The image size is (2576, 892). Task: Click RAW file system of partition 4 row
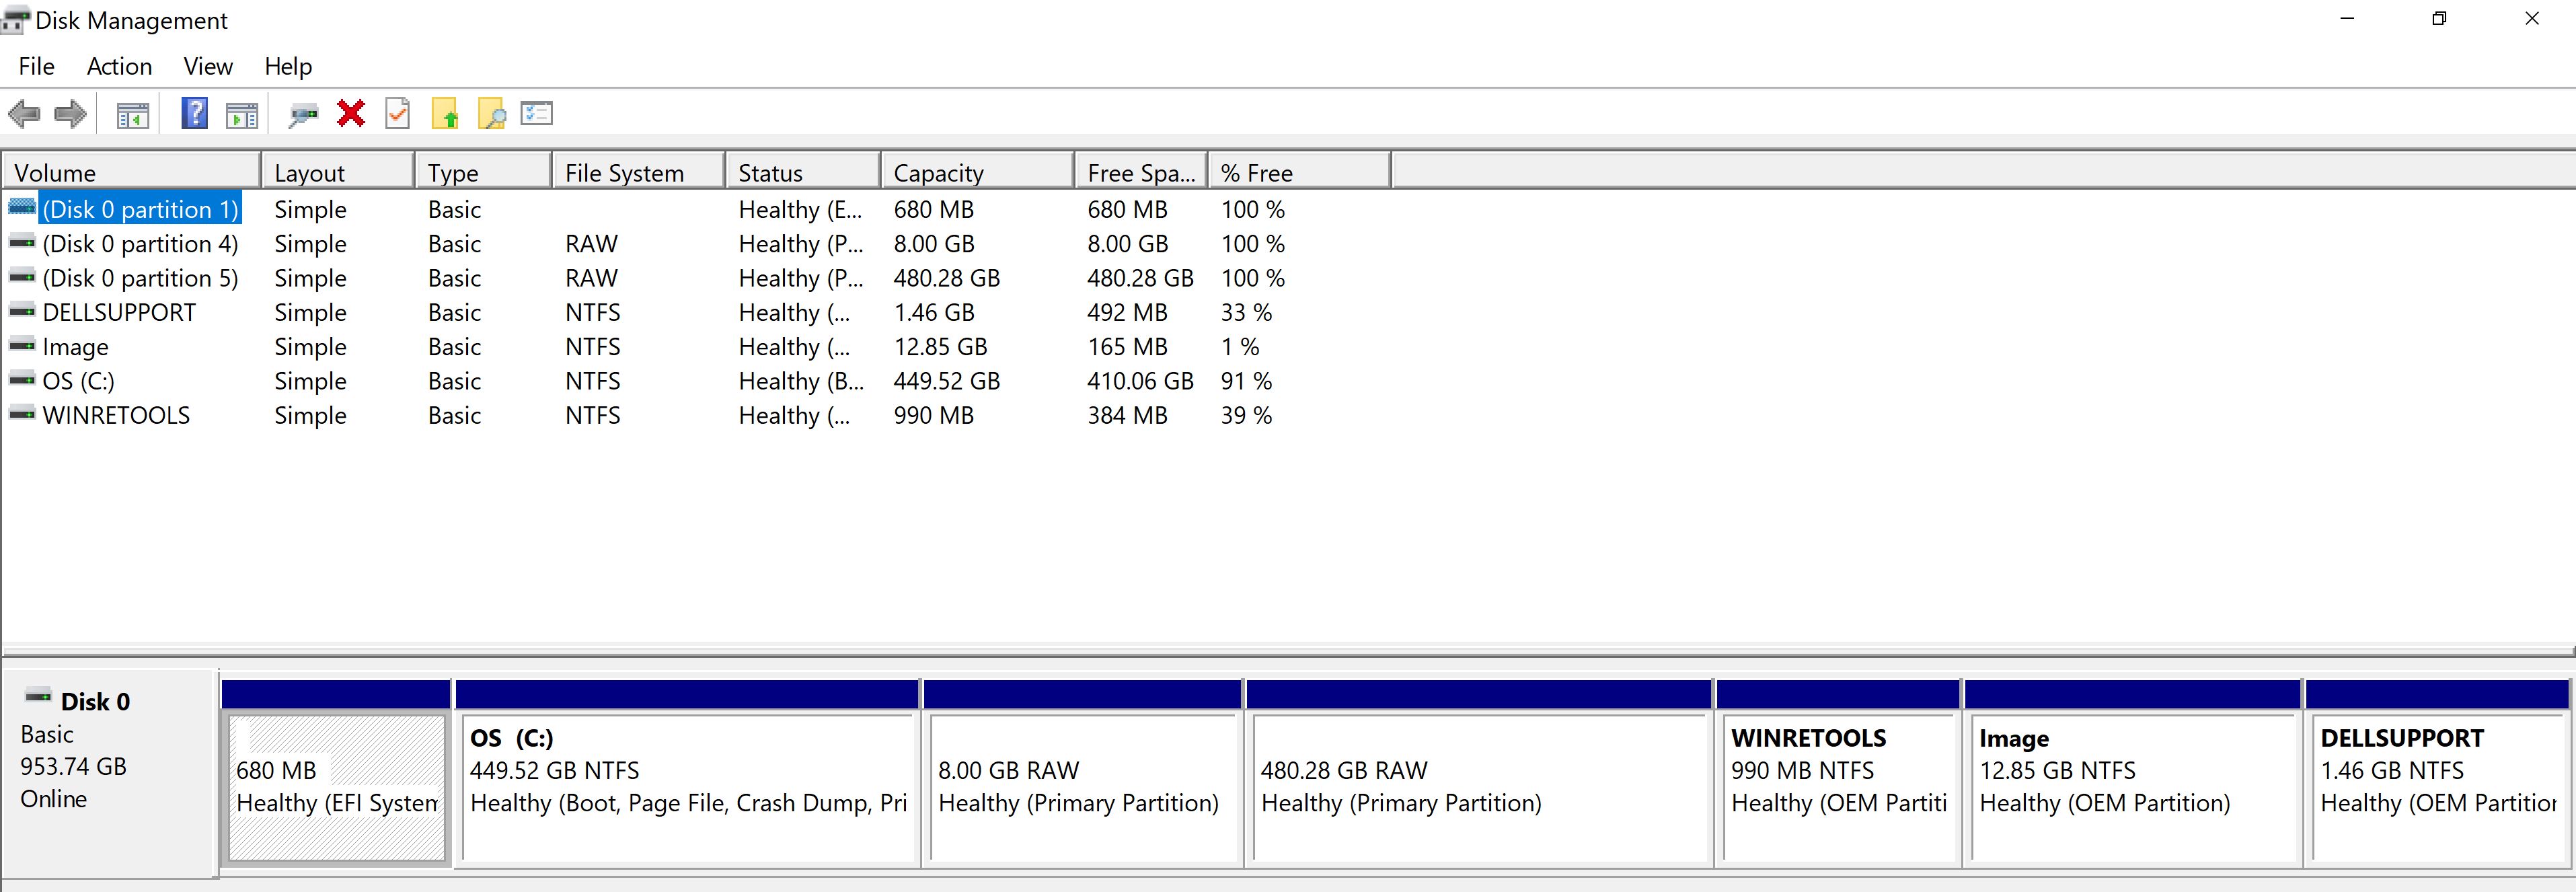(x=591, y=244)
